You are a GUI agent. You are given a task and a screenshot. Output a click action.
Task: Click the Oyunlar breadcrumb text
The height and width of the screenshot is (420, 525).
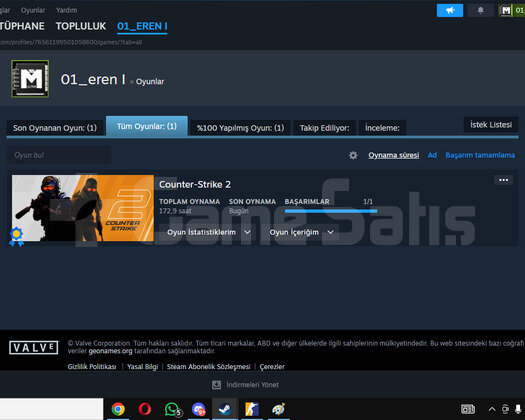tap(150, 81)
